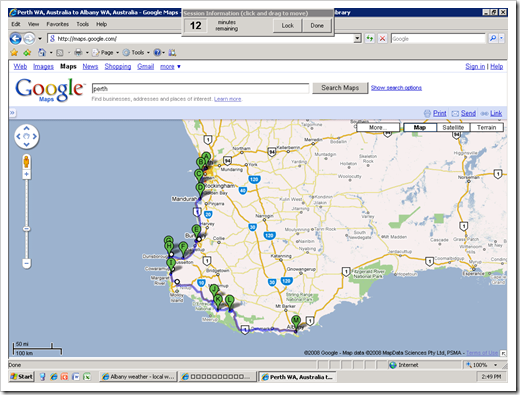The height and width of the screenshot is (395, 520).
Task: Select green marker M at Albany
Action: (x=296, y=322)
